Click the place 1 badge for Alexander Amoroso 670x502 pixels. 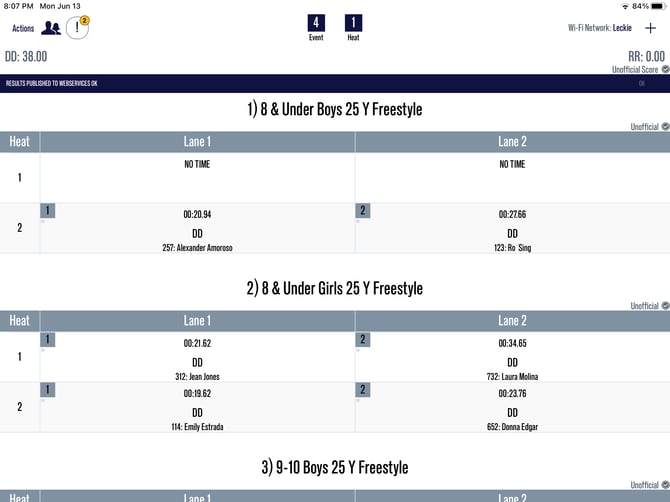point(47,211)
